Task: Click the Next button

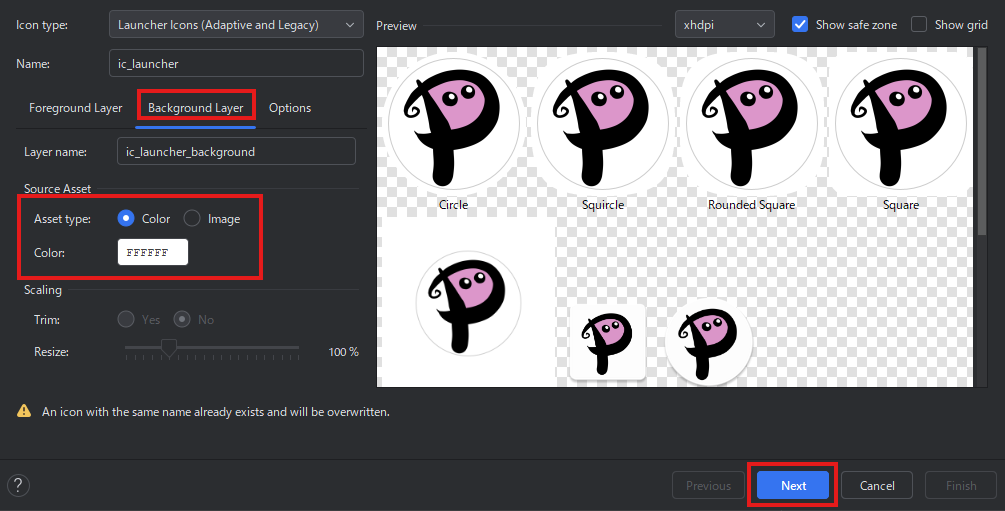Action: point(793,485)
